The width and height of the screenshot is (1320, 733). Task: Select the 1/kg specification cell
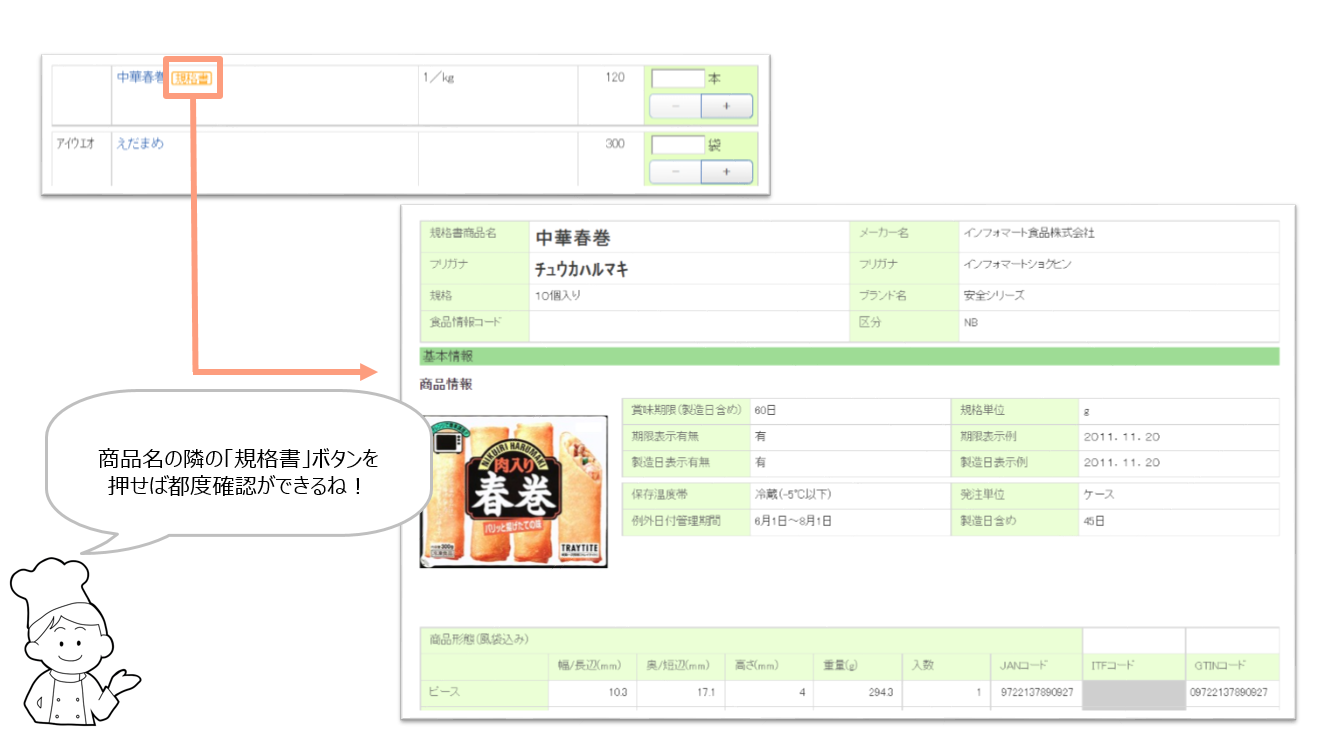point(439,78)
